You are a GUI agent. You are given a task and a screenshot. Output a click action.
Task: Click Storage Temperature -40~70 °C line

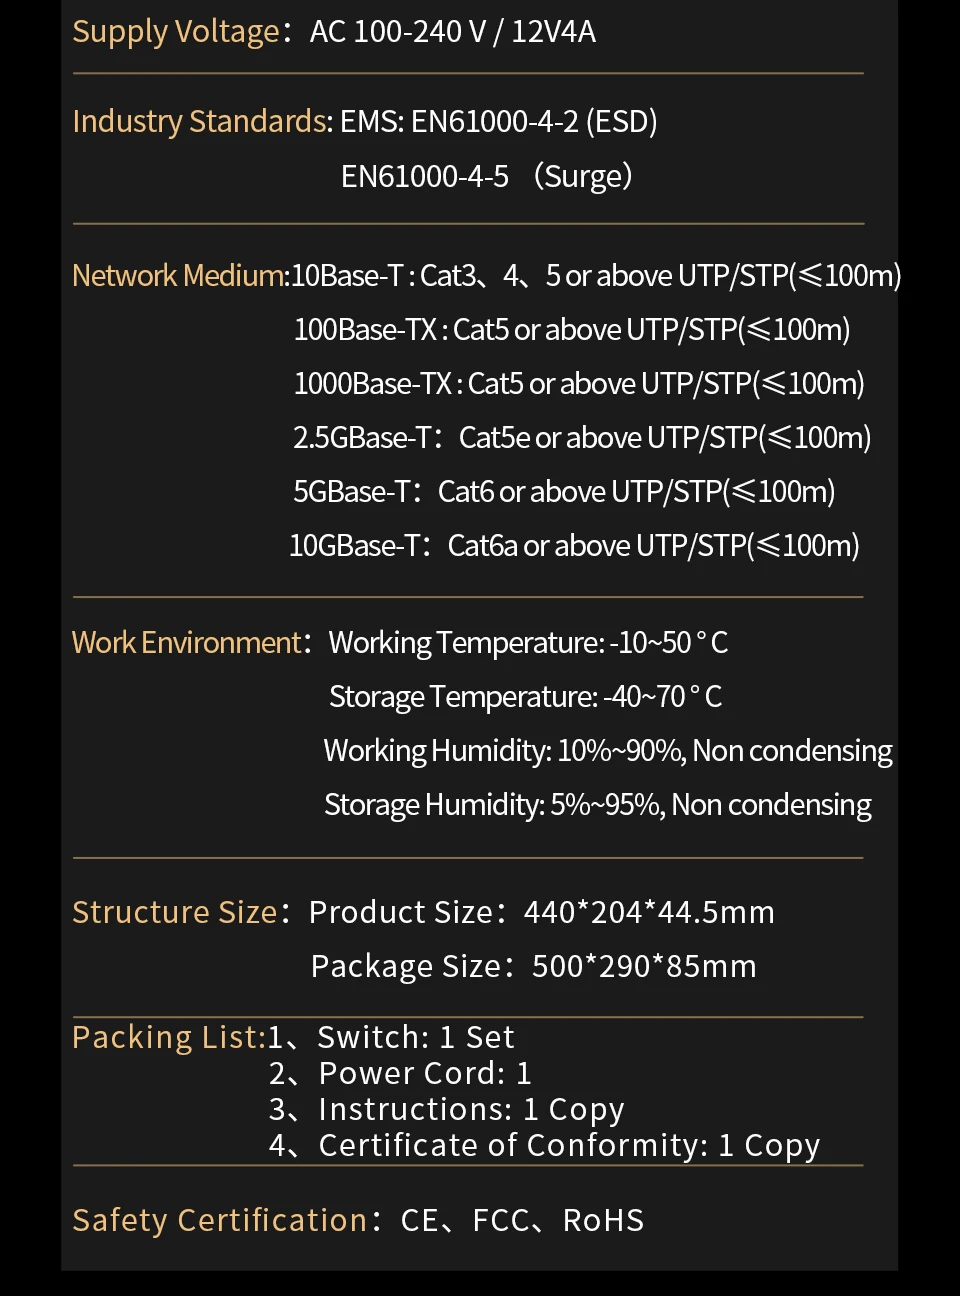pos(525,696)
